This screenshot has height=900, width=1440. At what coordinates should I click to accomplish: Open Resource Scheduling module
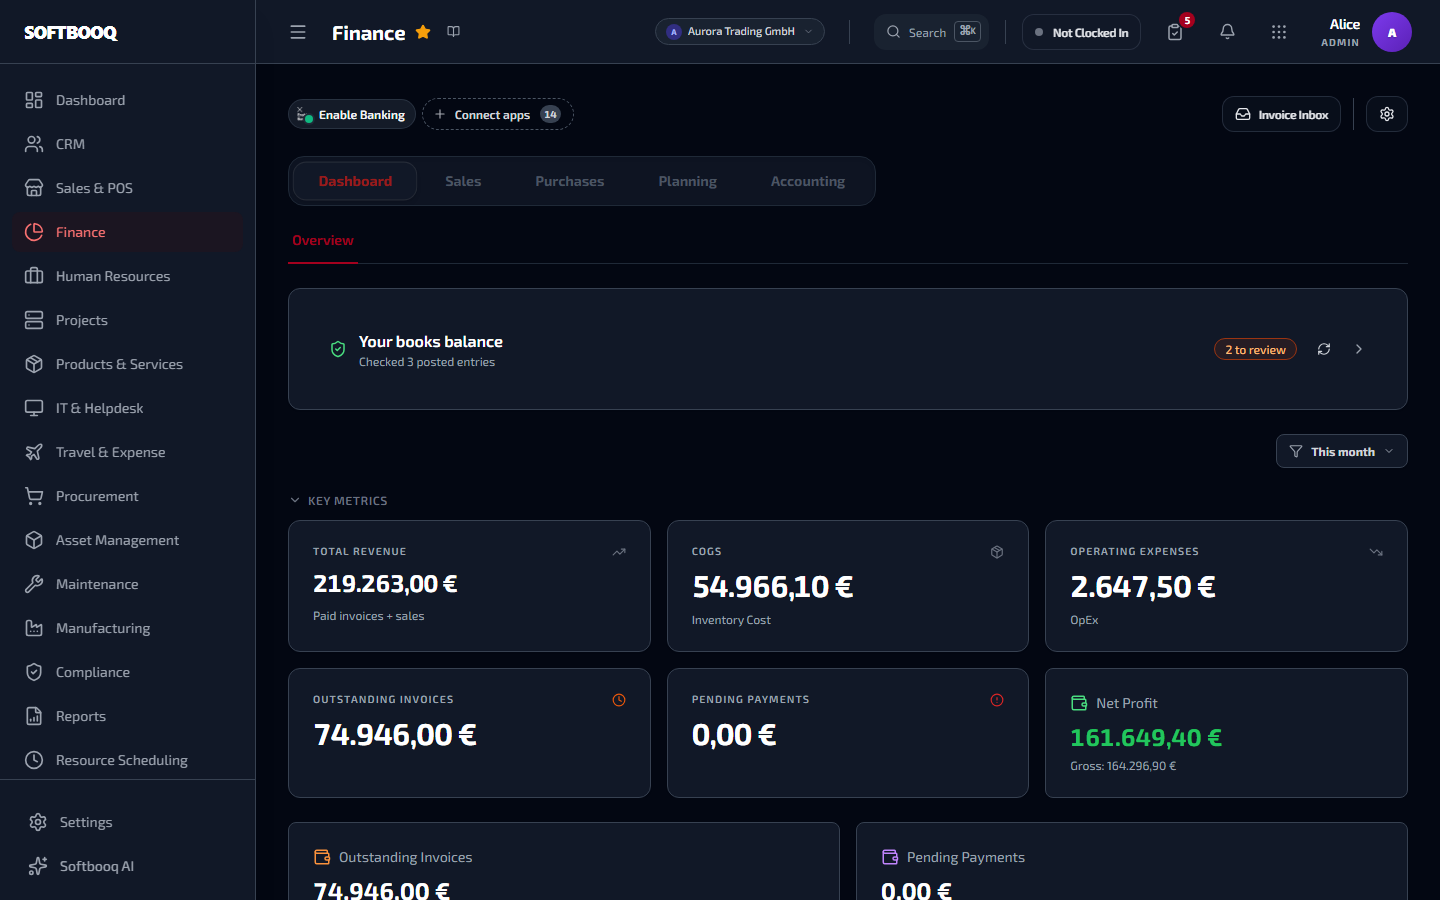pos(128,760)
